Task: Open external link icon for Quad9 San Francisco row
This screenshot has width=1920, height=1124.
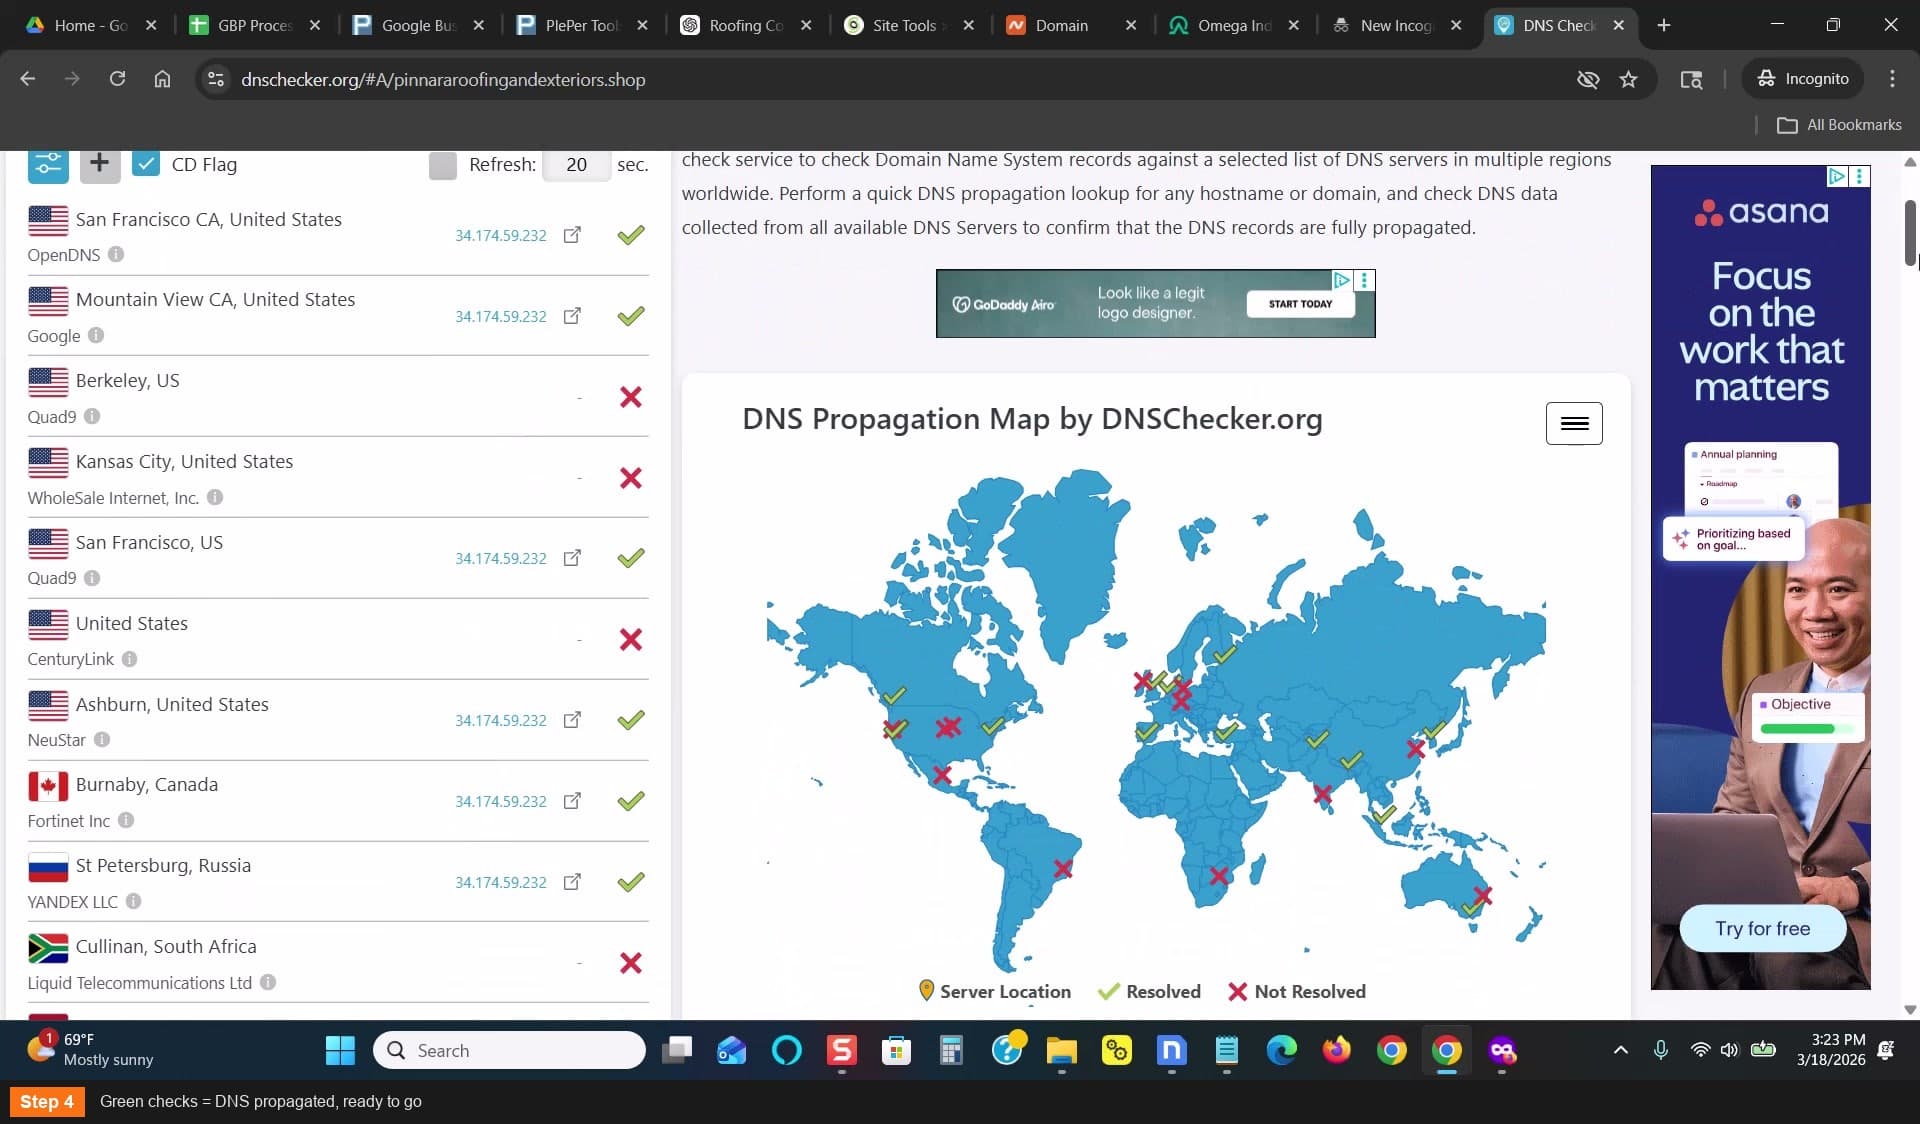Action: point(572,558)
